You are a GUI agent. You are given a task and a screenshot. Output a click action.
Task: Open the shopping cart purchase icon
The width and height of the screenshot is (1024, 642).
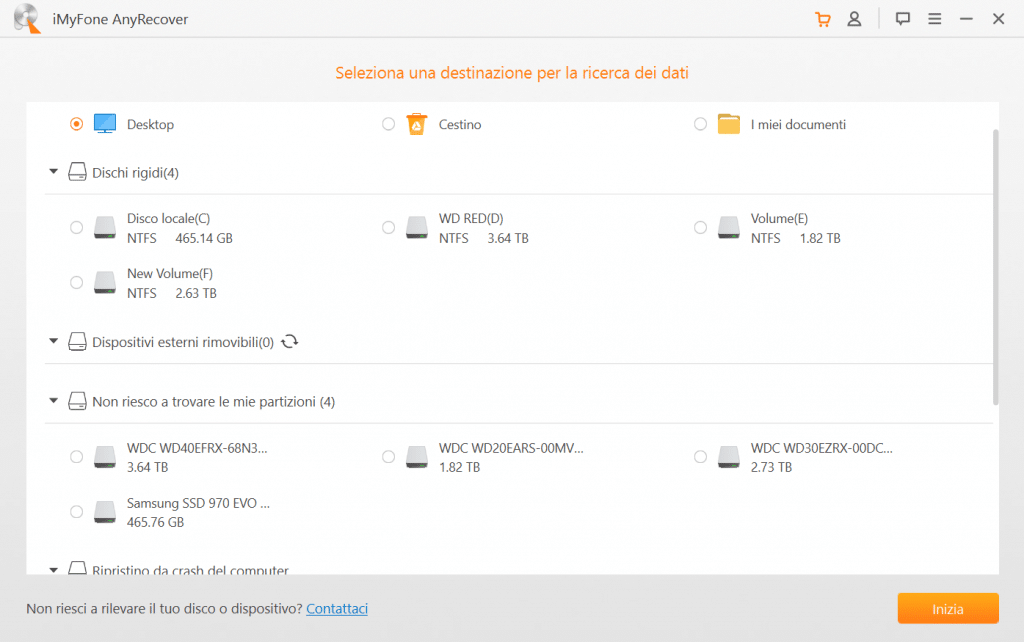coord(823,20)
